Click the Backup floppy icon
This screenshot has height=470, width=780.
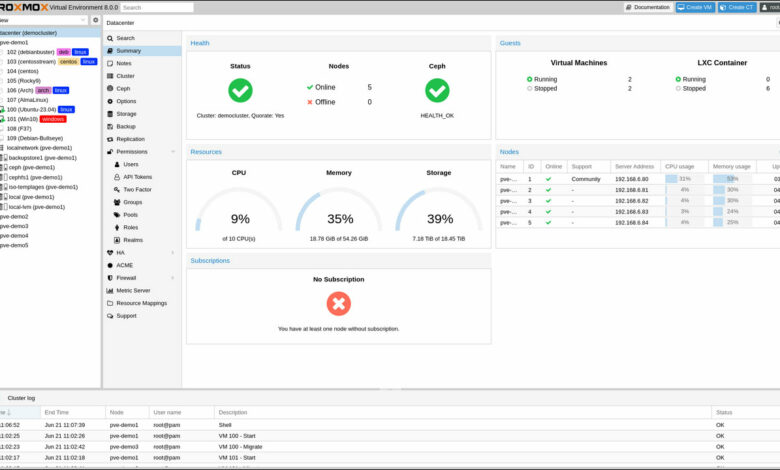[x=110, y=127]
